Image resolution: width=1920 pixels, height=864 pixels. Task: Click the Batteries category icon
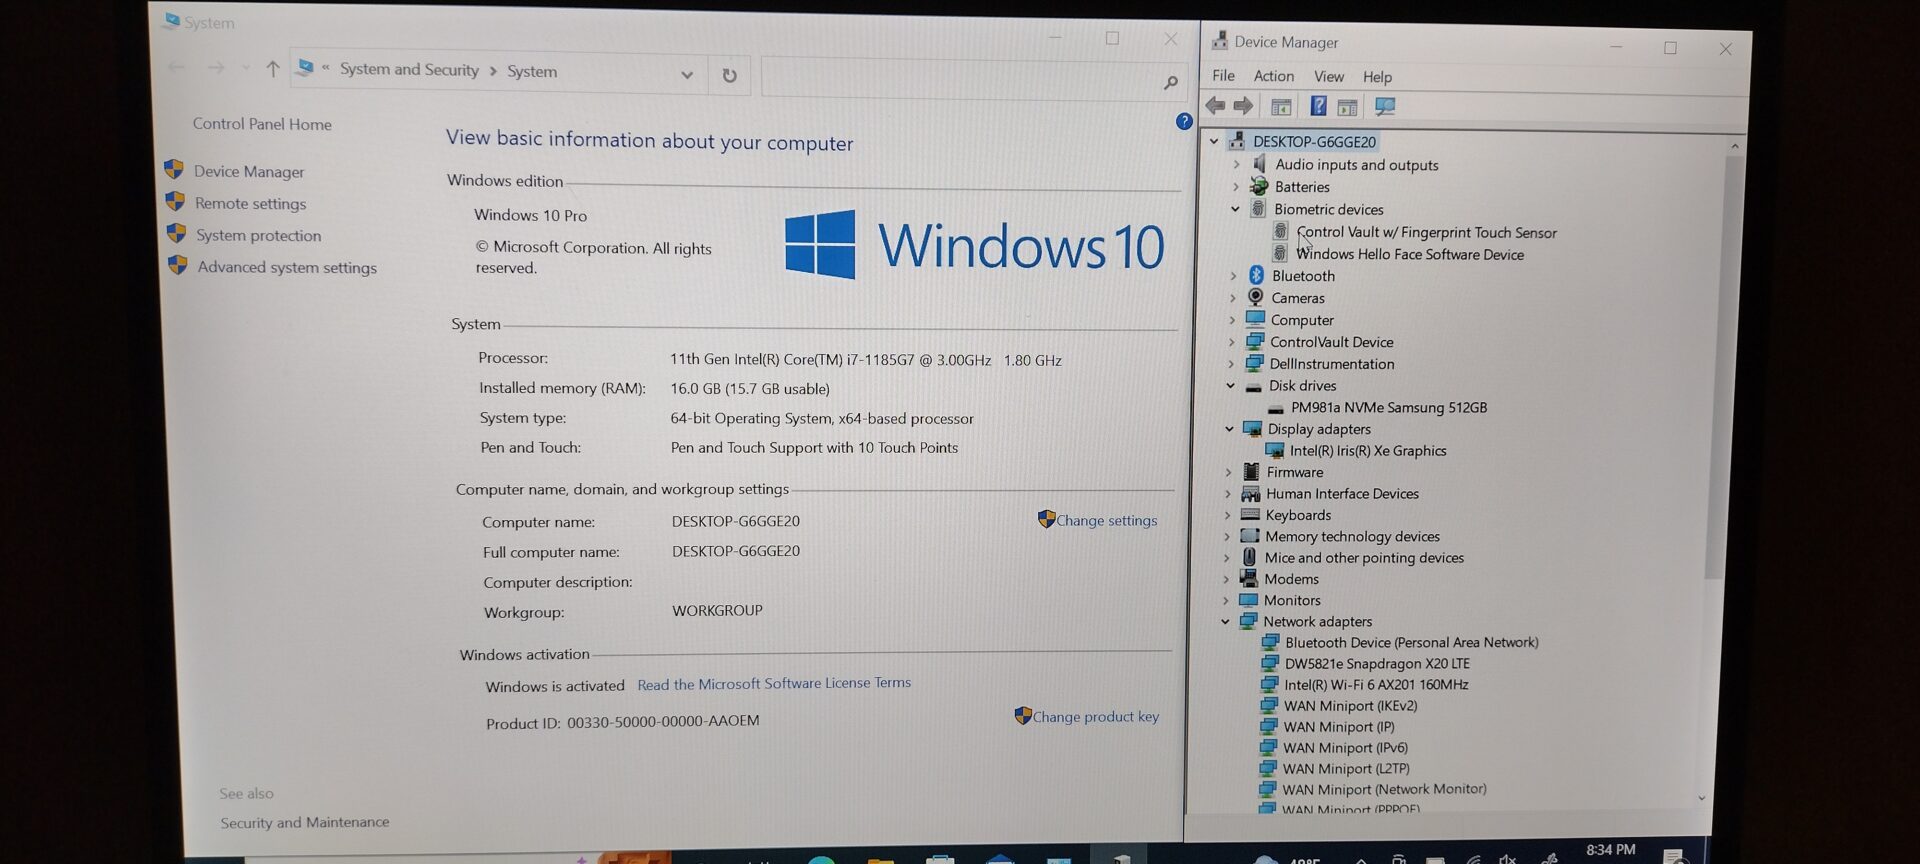(x=1259, y=186)
